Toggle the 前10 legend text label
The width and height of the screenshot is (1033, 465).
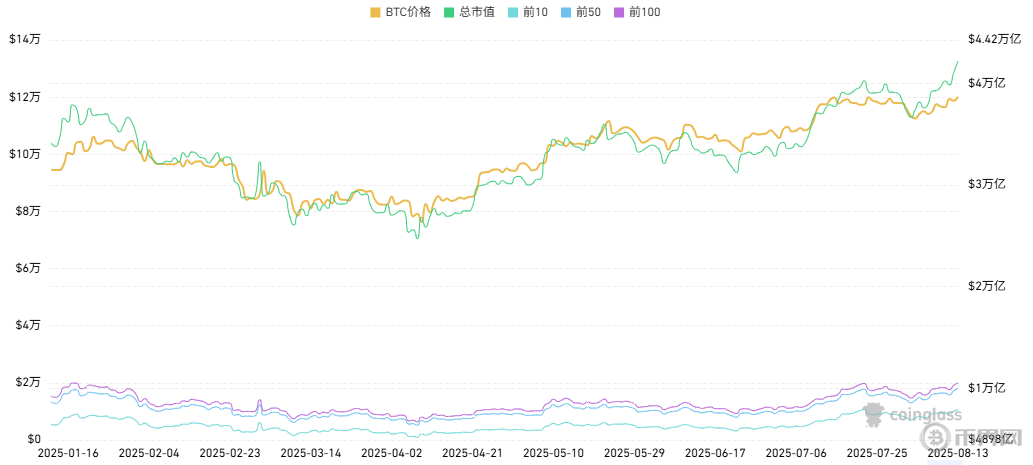click(x=534, y=12)
